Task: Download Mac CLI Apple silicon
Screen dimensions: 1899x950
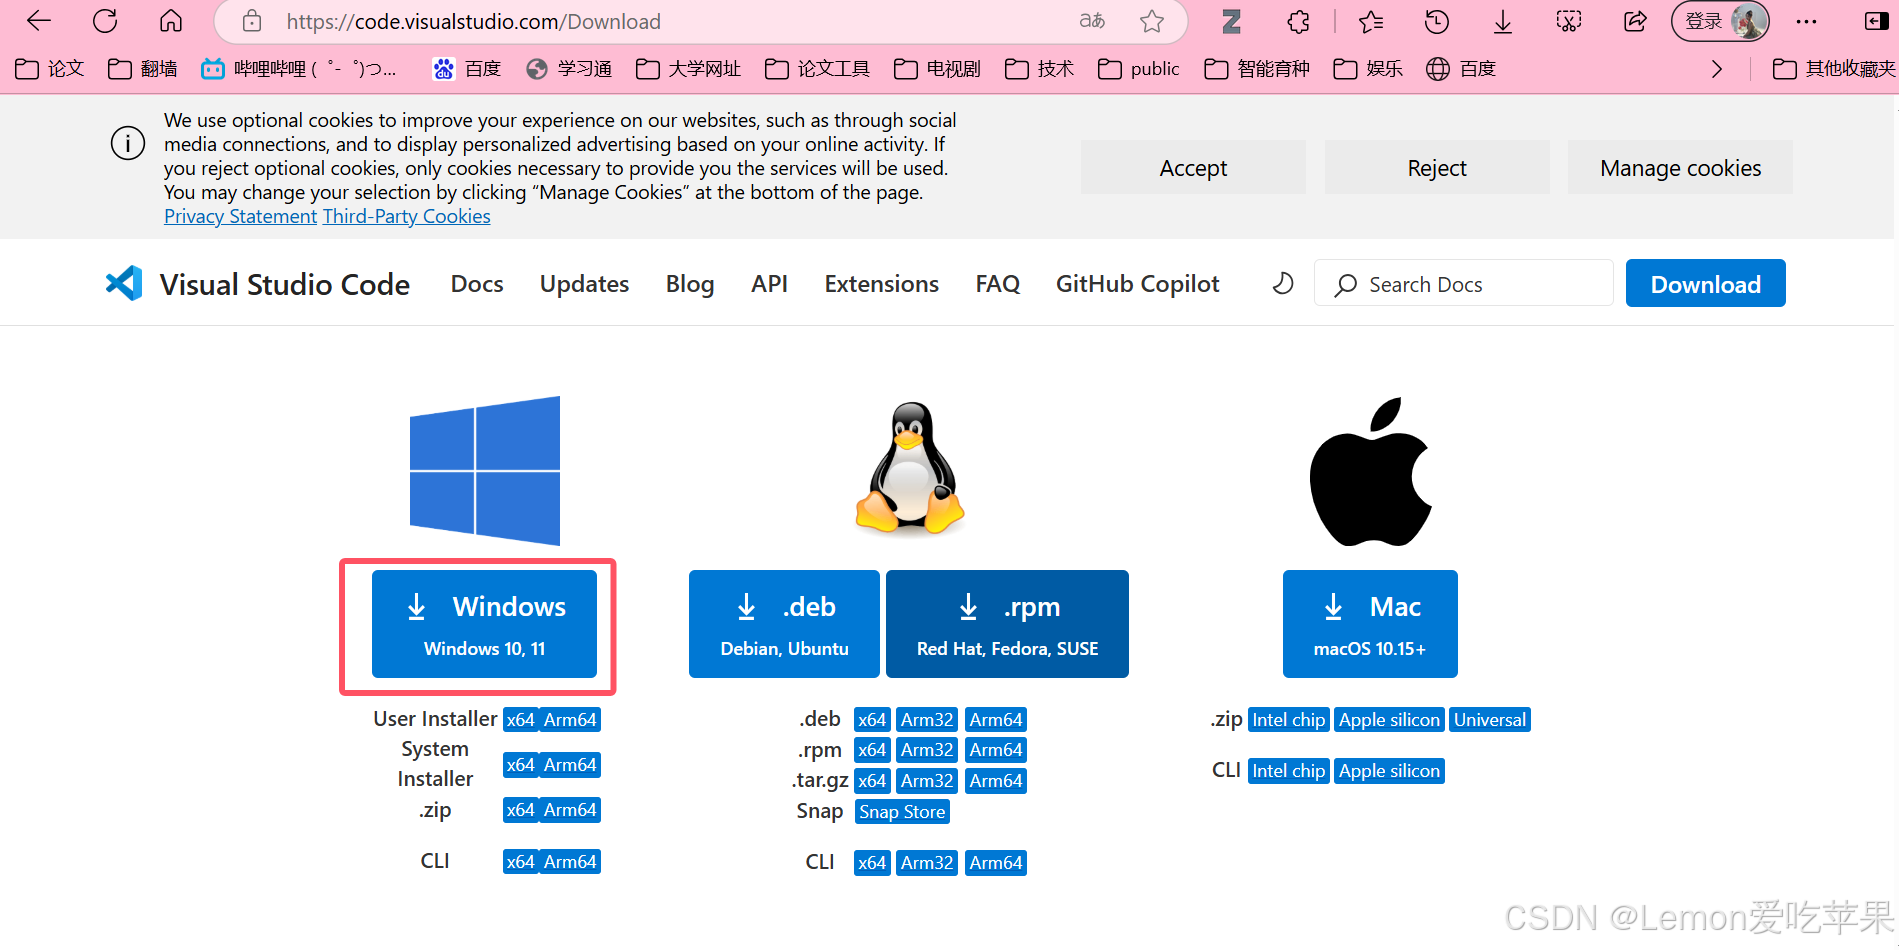Action: coord(1389,771)
